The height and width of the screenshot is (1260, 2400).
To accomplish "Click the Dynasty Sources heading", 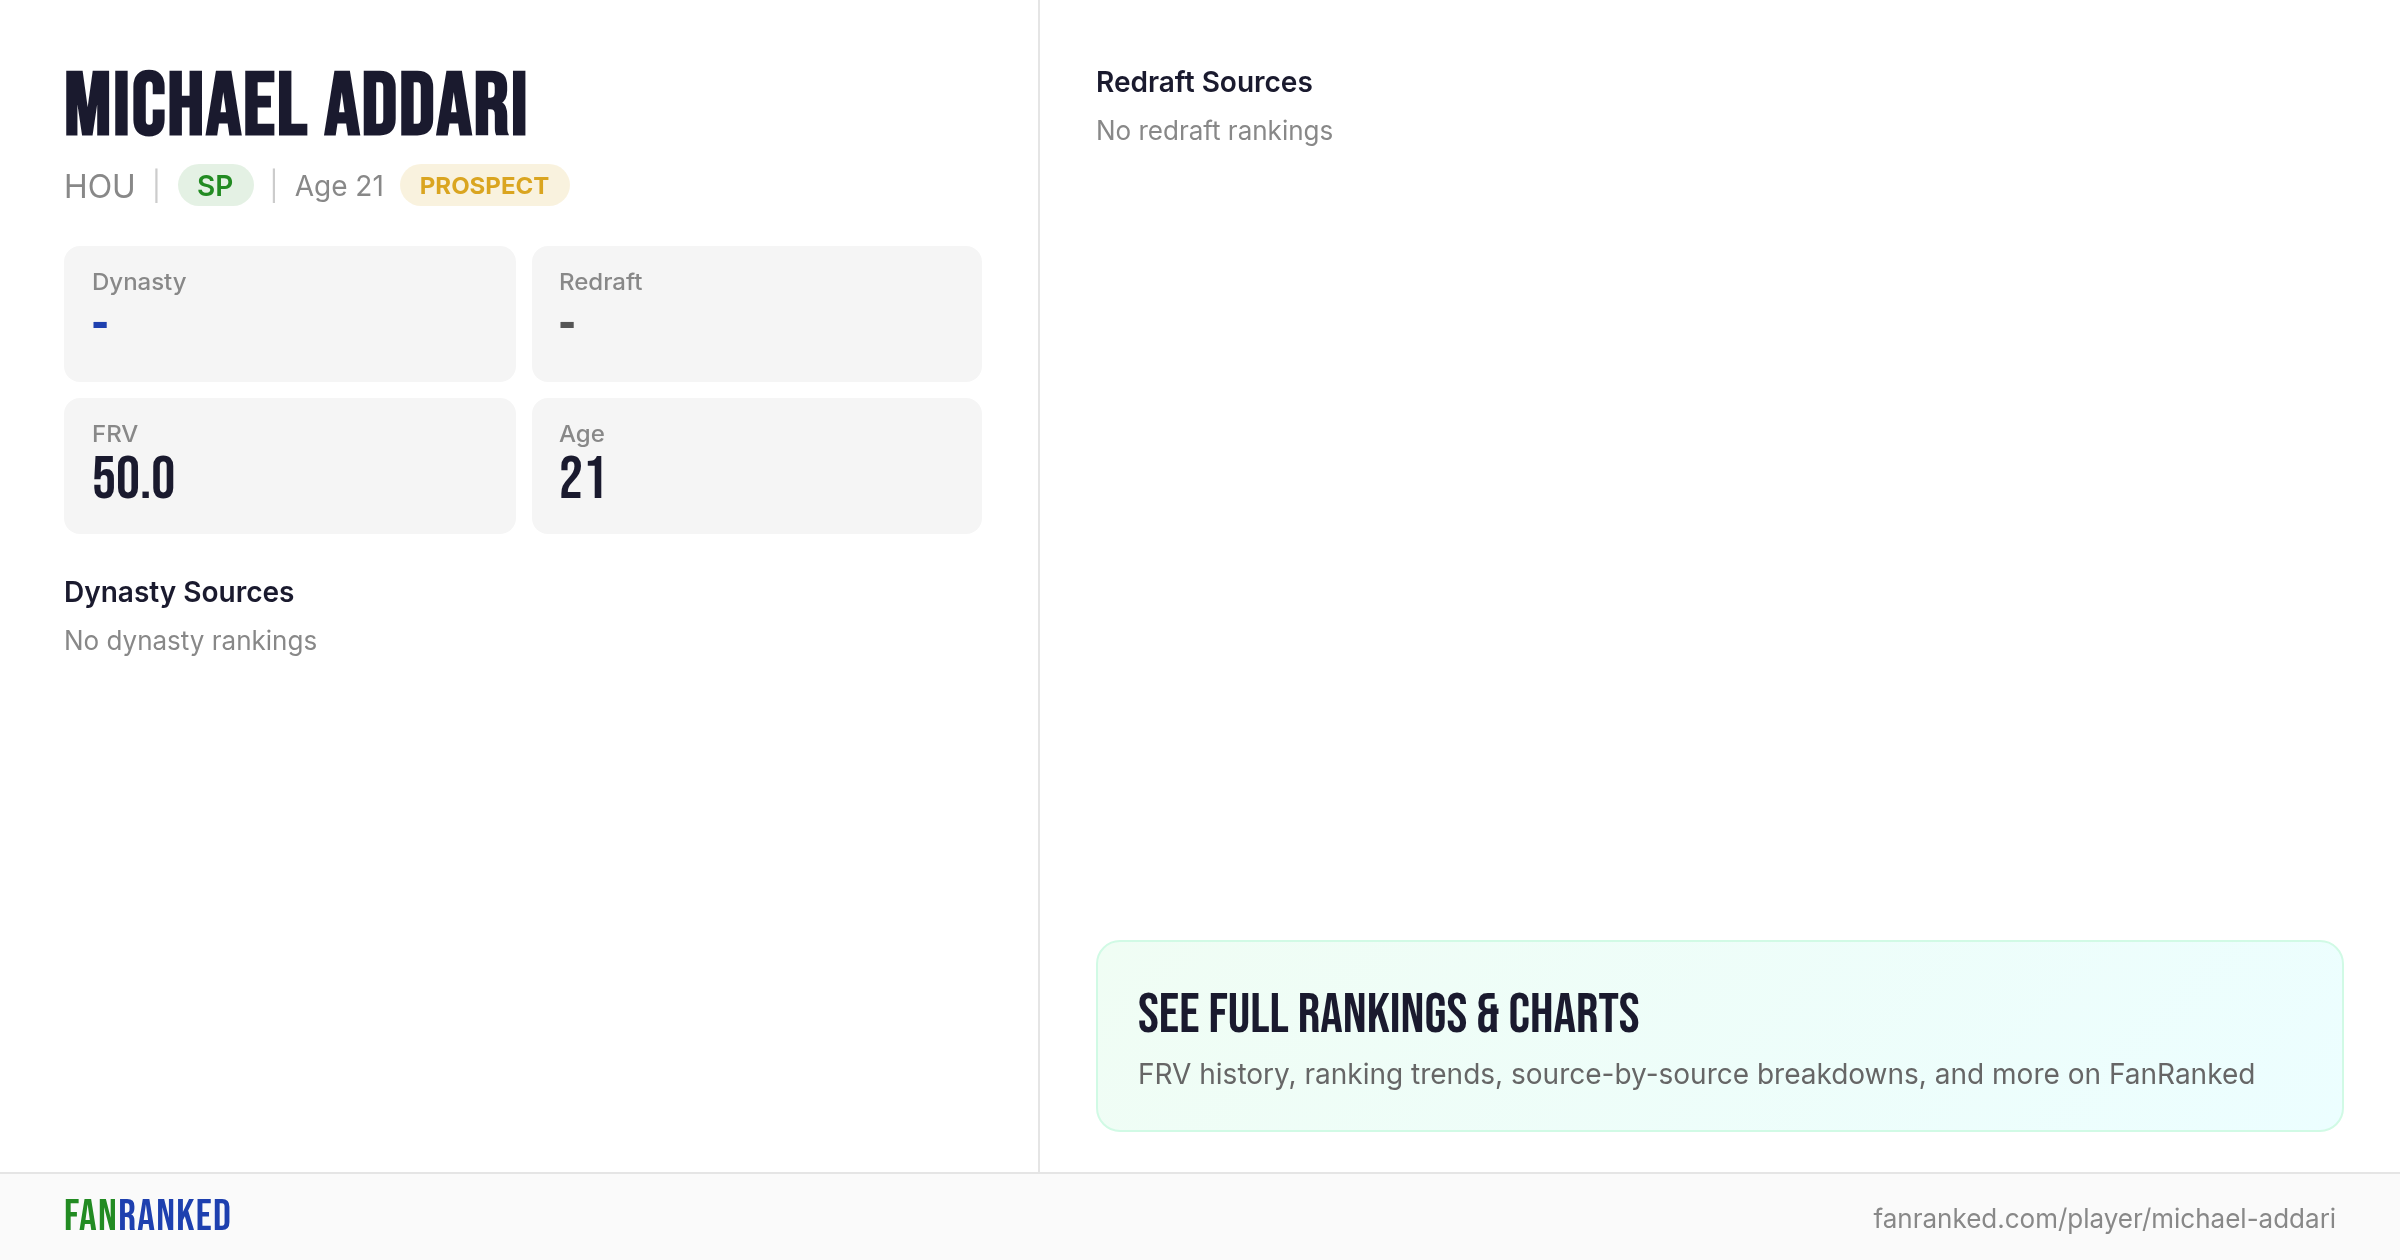I will [x=179, y=592].
